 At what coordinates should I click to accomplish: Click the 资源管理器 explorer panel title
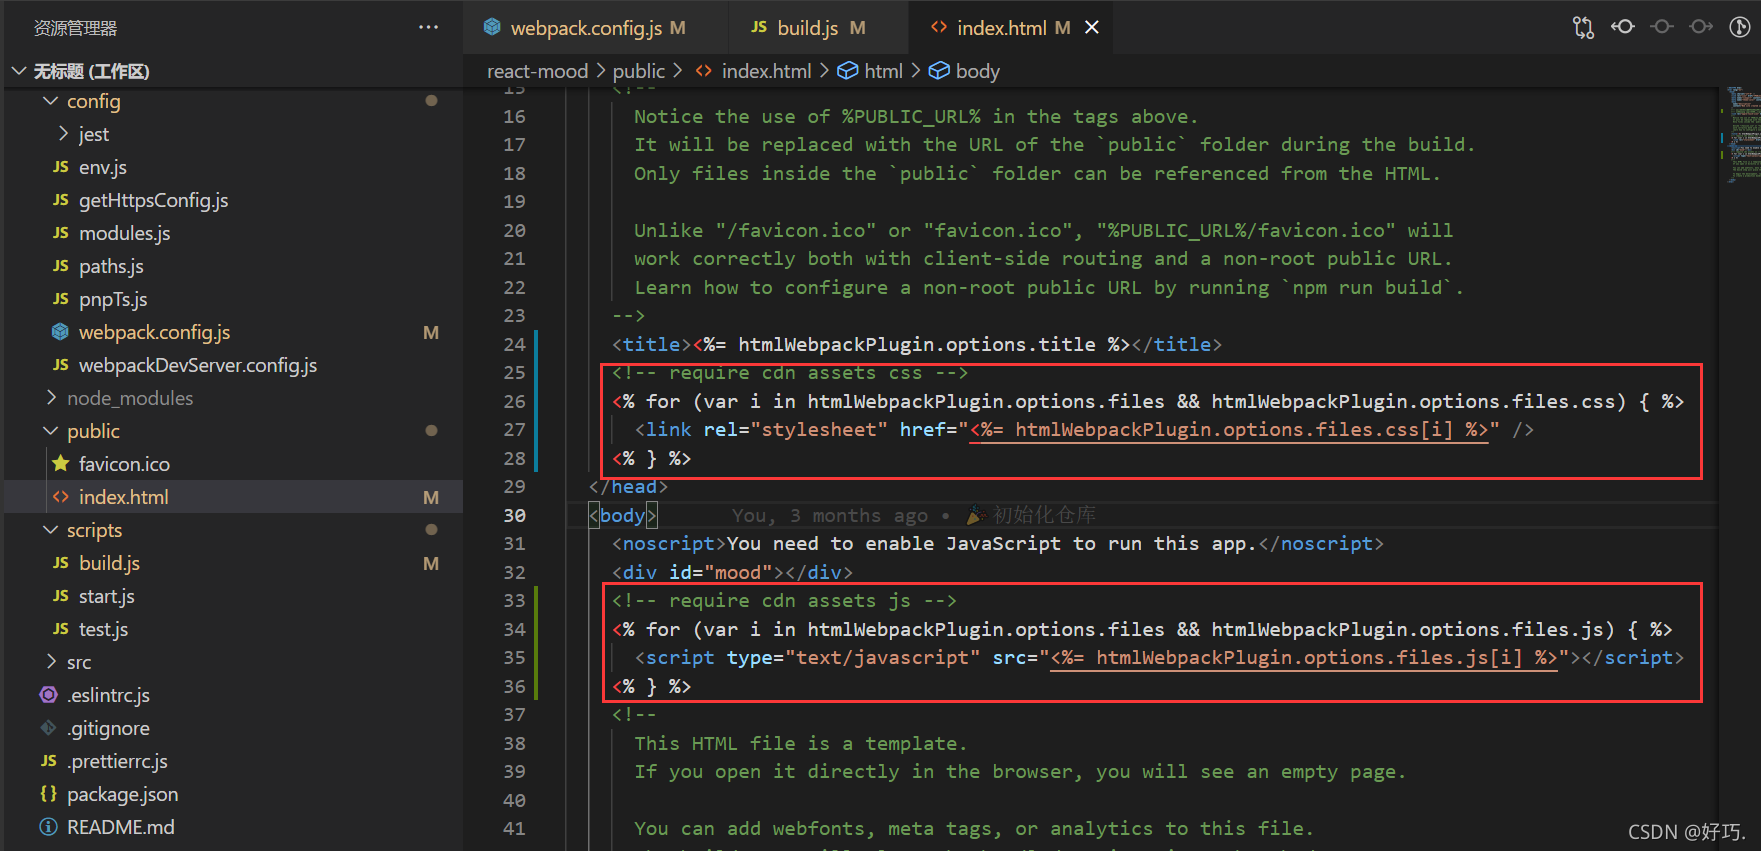click(x=76, y=28)
